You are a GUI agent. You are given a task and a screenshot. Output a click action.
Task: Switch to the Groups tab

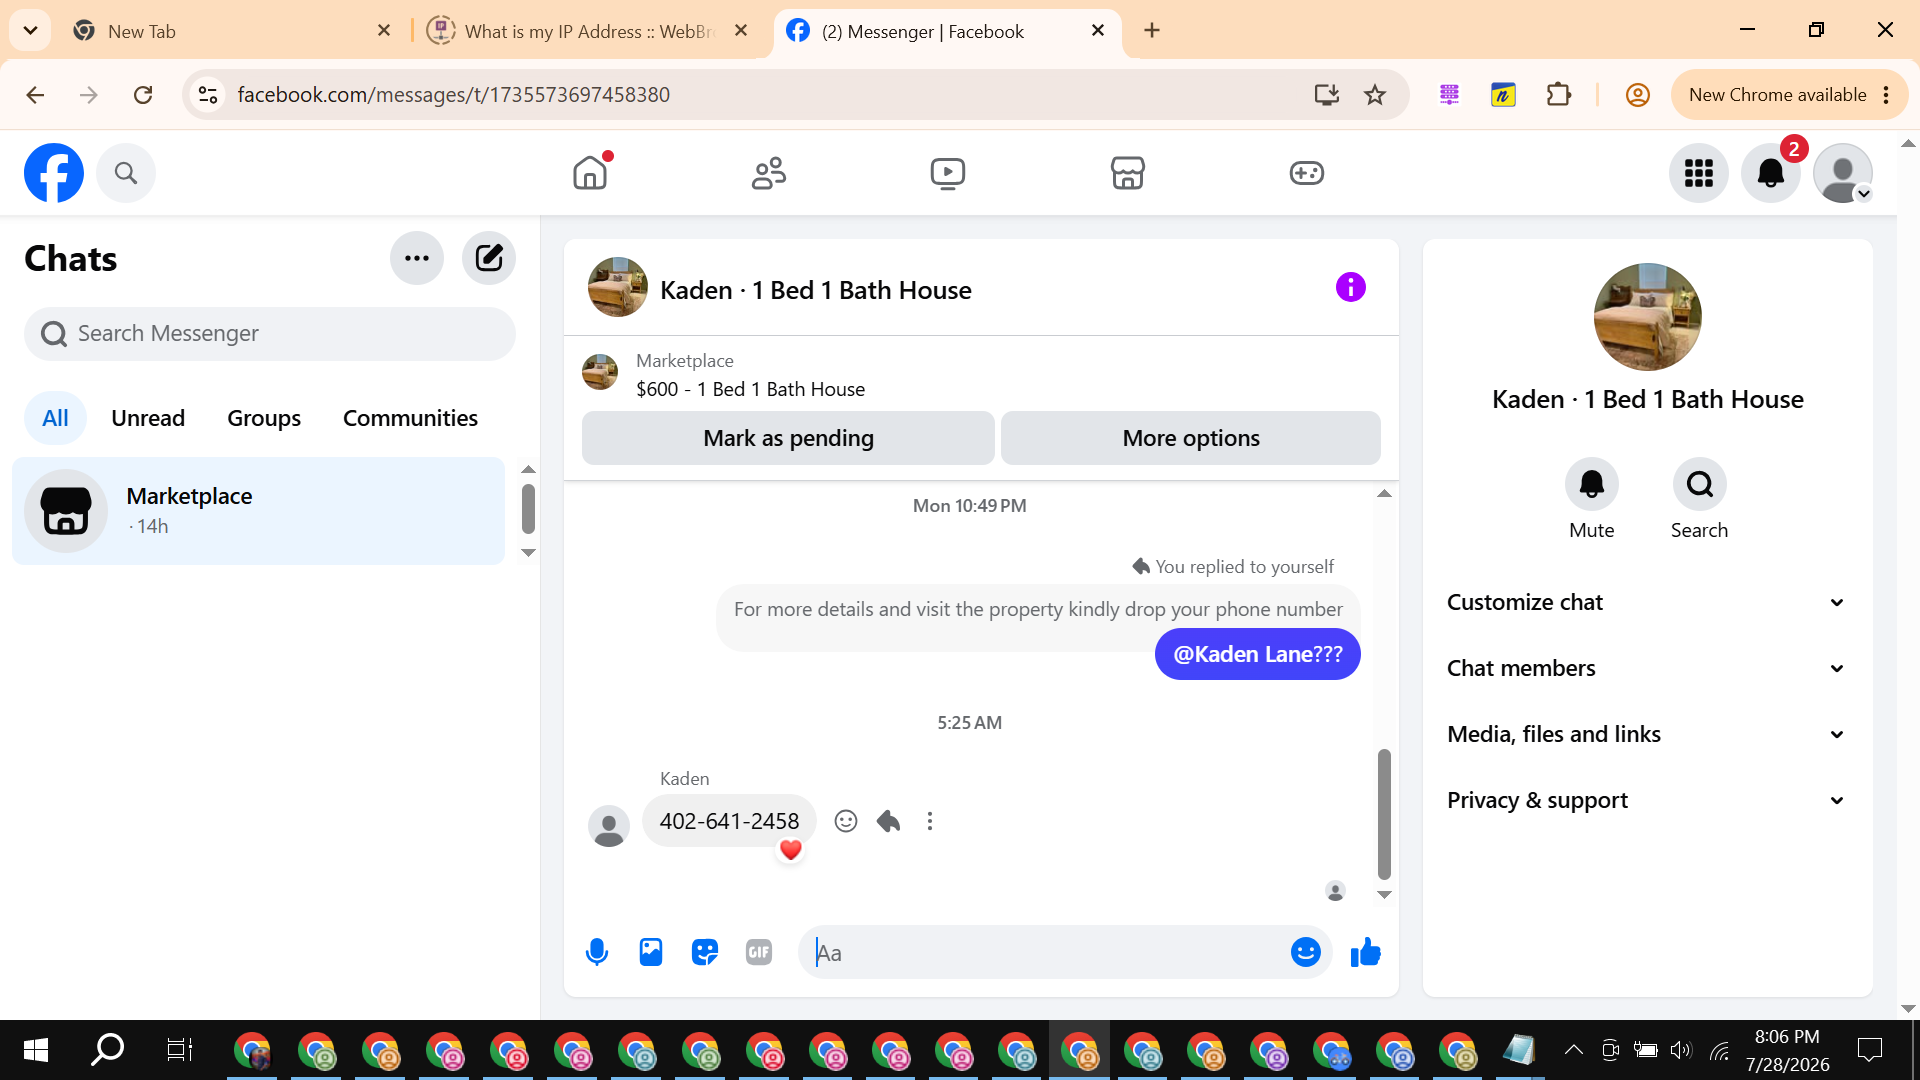tap(264, 418)
